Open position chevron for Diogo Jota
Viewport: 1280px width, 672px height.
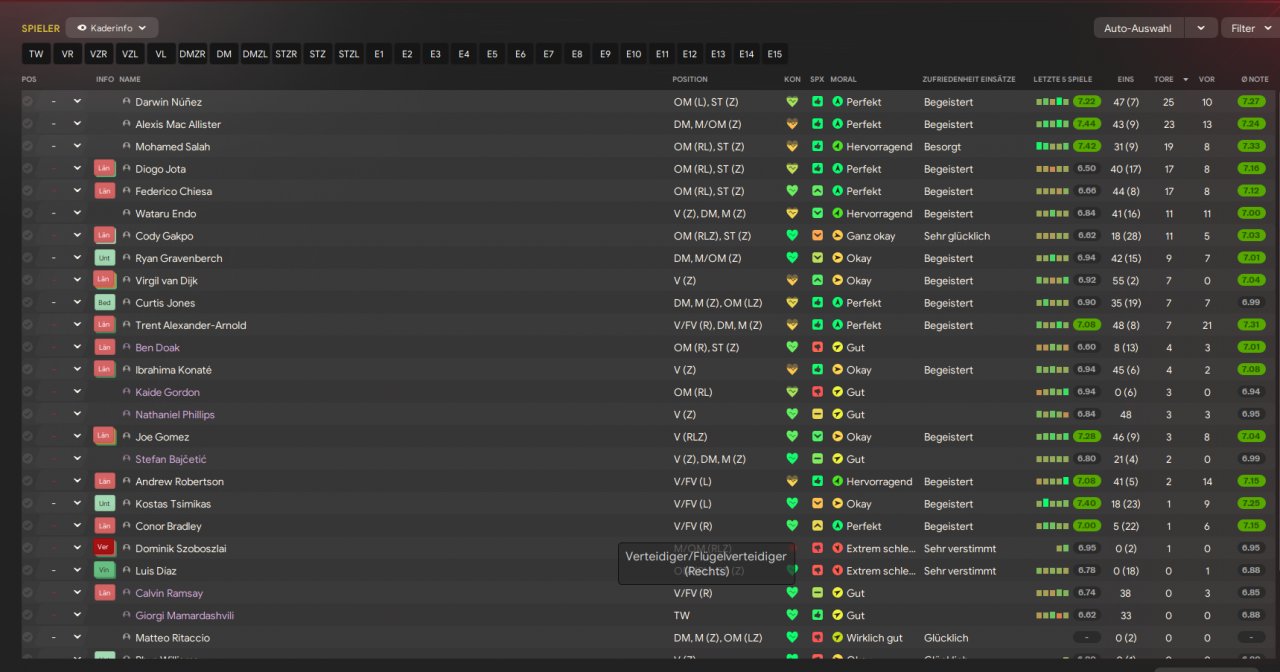(x=77, y=169)
